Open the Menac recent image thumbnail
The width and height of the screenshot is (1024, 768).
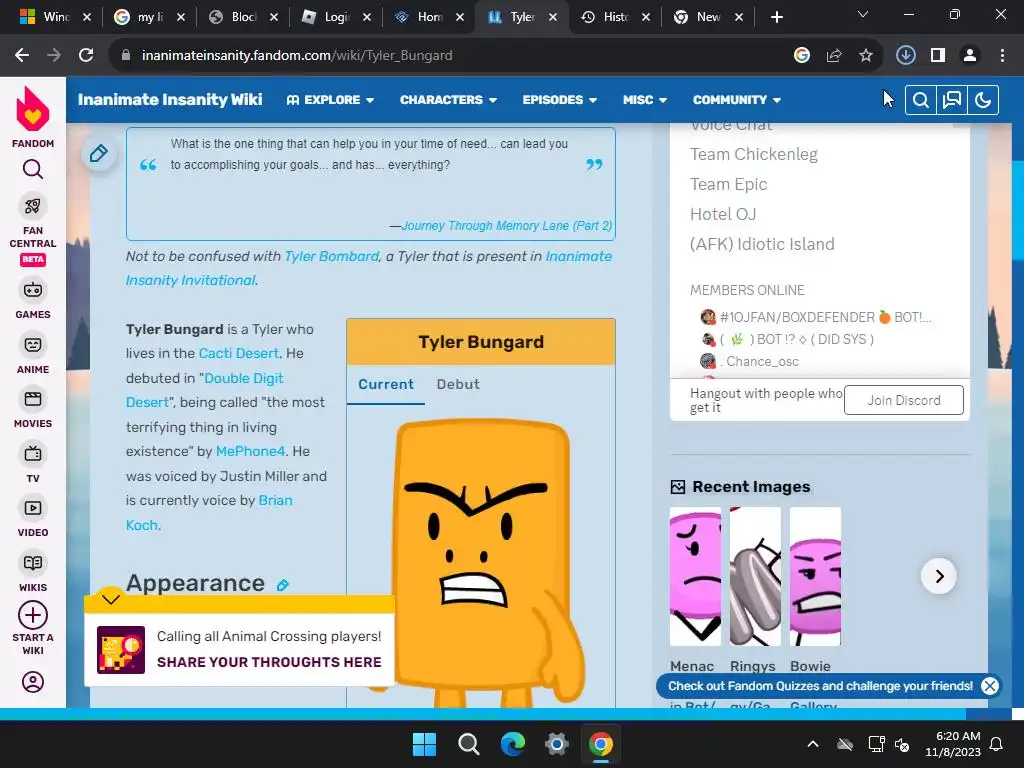696,577
